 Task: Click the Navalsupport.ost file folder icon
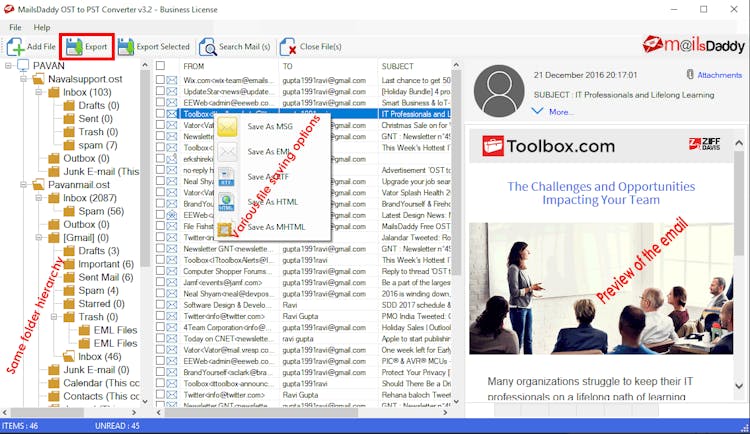click(x=38, y=79)
